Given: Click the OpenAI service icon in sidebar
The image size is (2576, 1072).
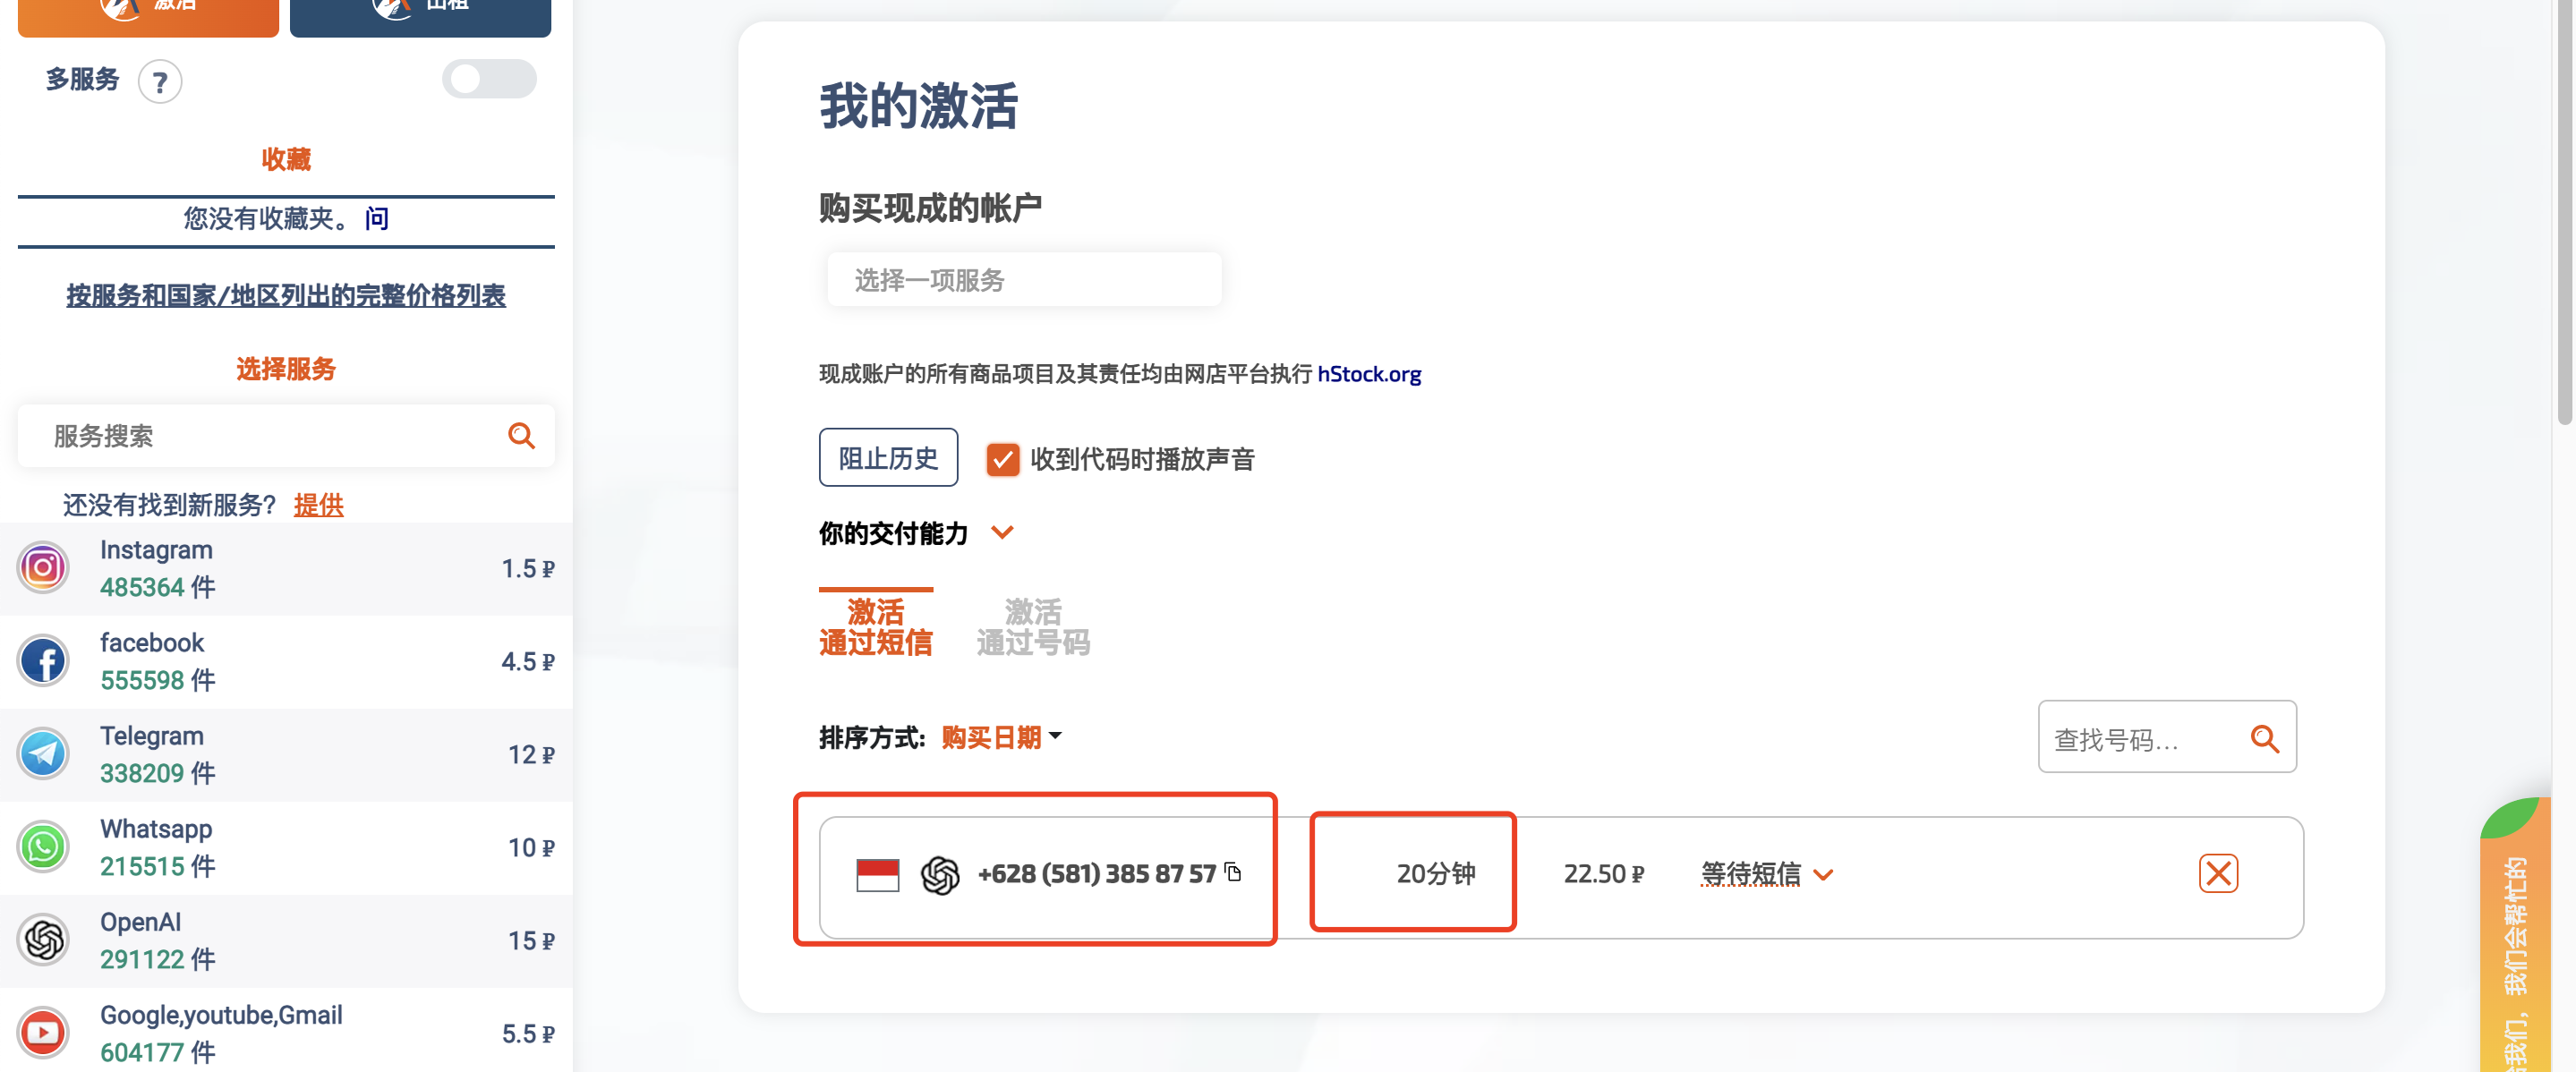Looking at the screenshot, I should pyautogui.click(x=43, y=940).
